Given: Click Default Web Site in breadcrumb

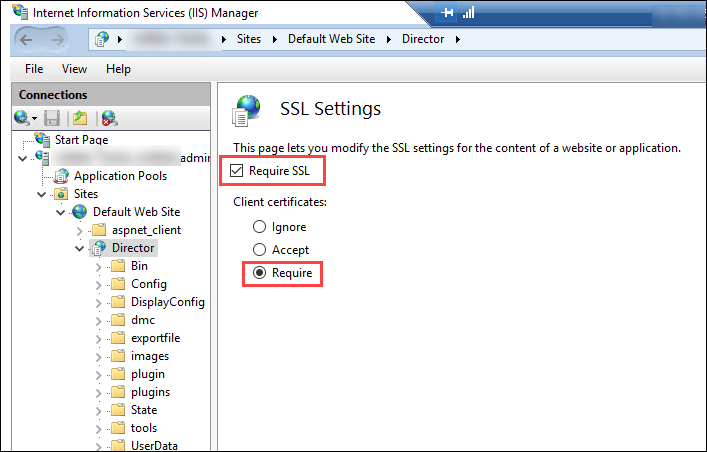Looking at the screenshot, I should click(333, 40).
